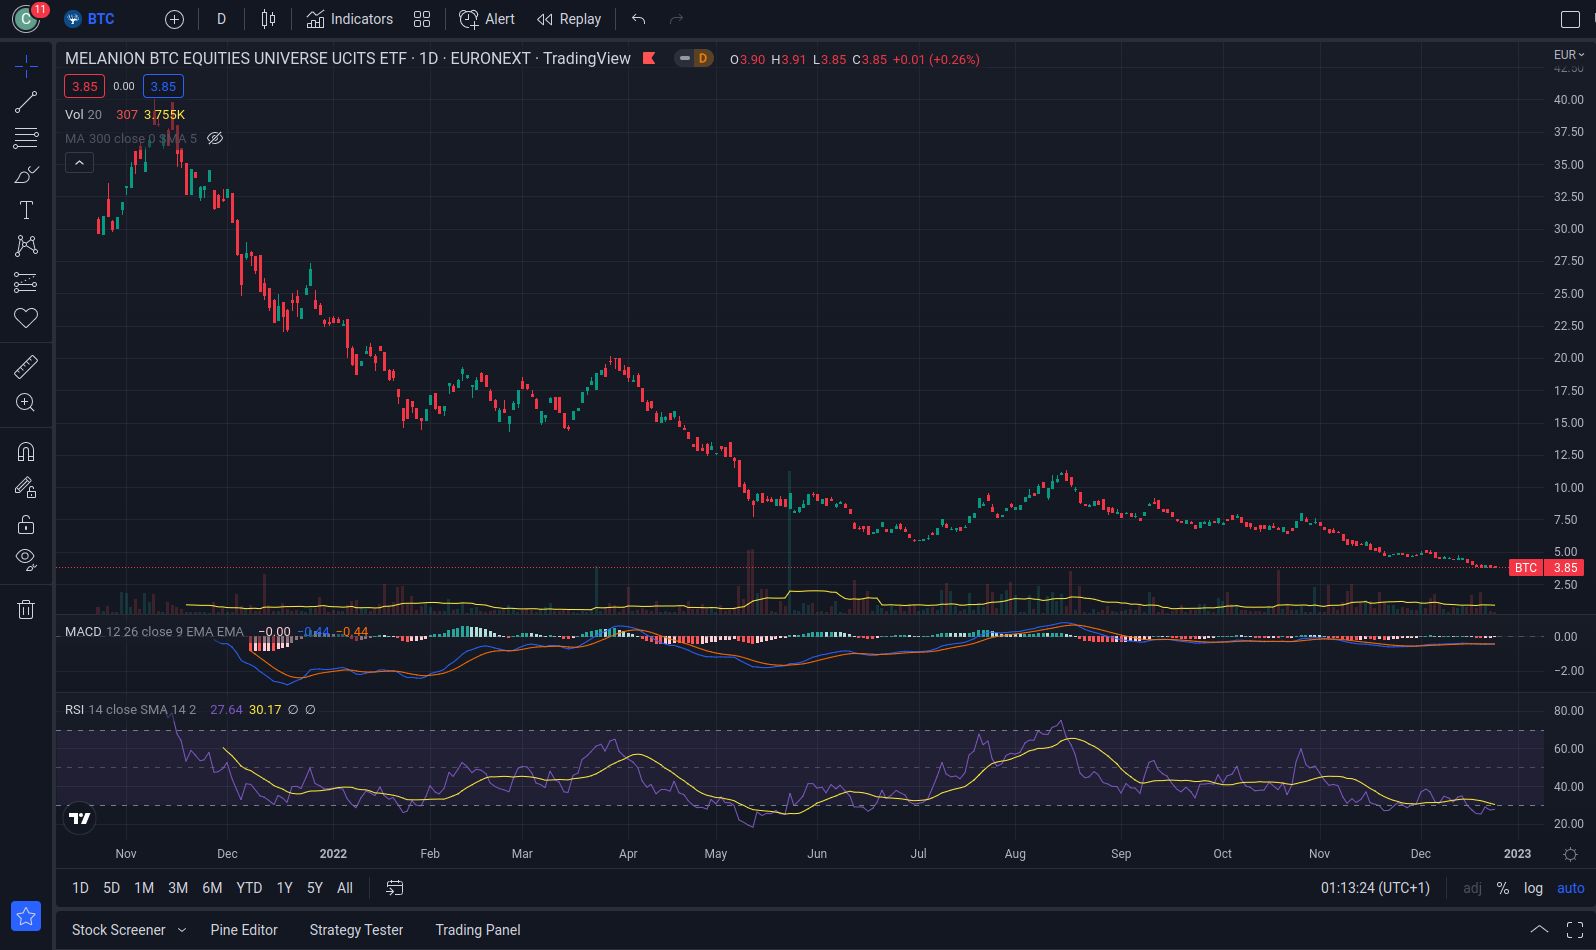Toggle log scale mode
The width and height of the screenshot is (1596, 950).
(1533, 888)
